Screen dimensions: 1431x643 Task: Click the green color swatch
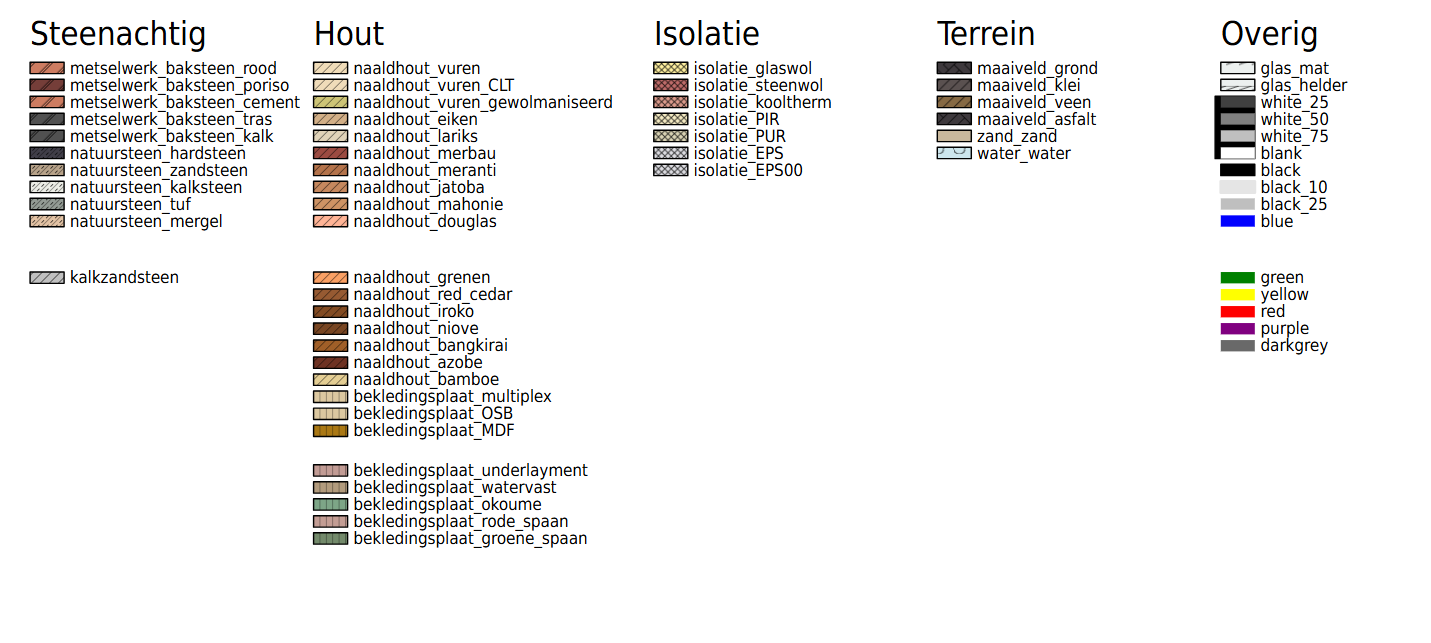tap(1238, 277)
